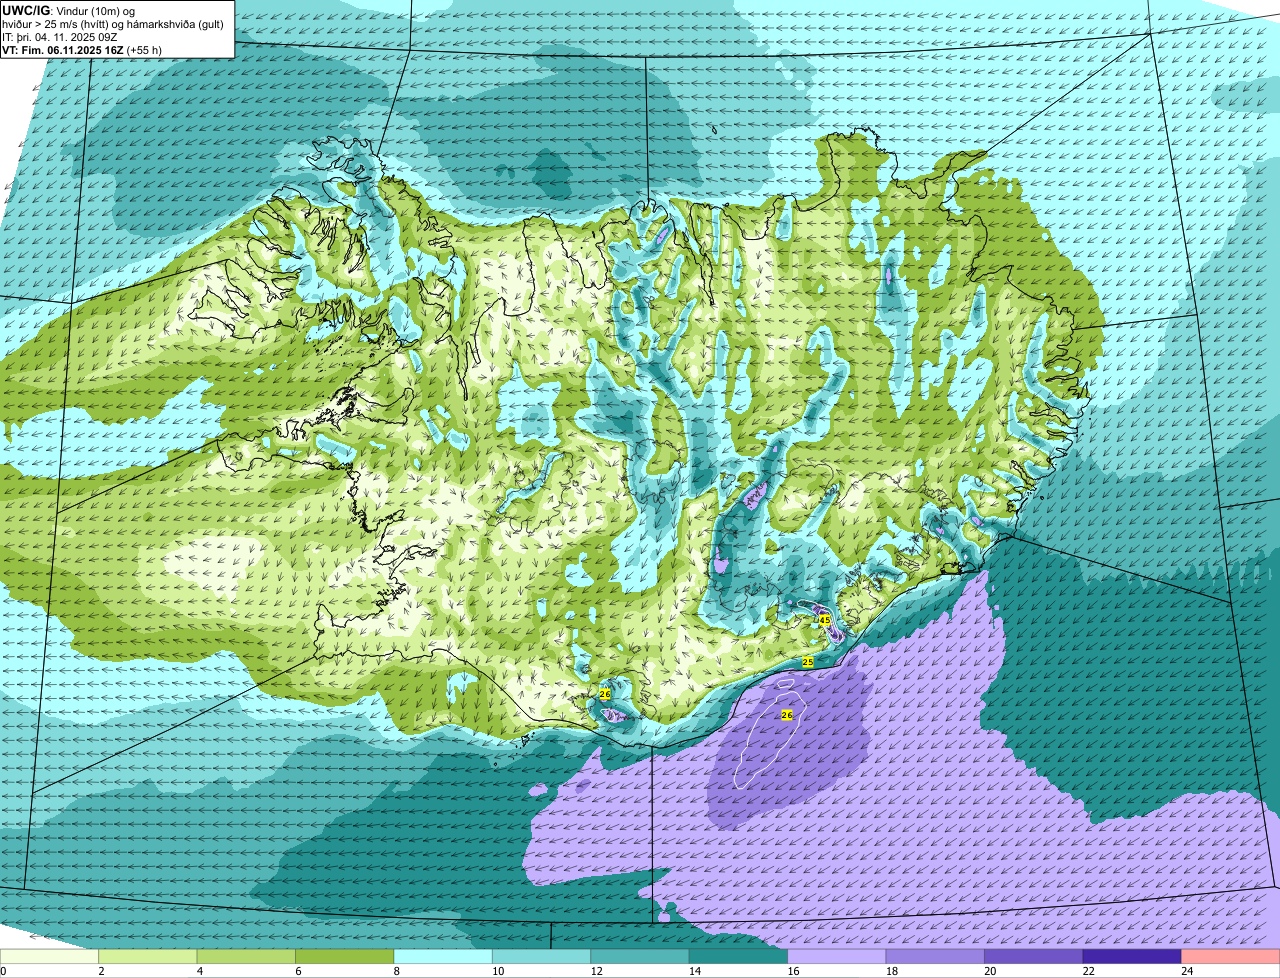Choose the violet 20–22 m/s legend swatch
Image resolution: width=1280 pixels, height=978 pixels.
coord(1034,957)
